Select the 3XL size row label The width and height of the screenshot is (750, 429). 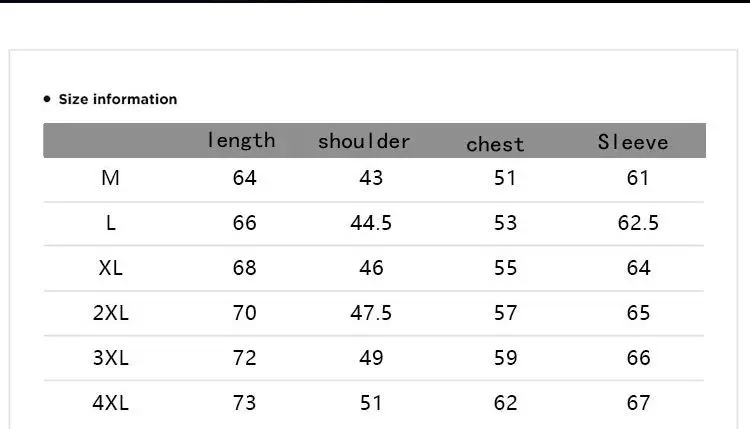coord(111,358)
